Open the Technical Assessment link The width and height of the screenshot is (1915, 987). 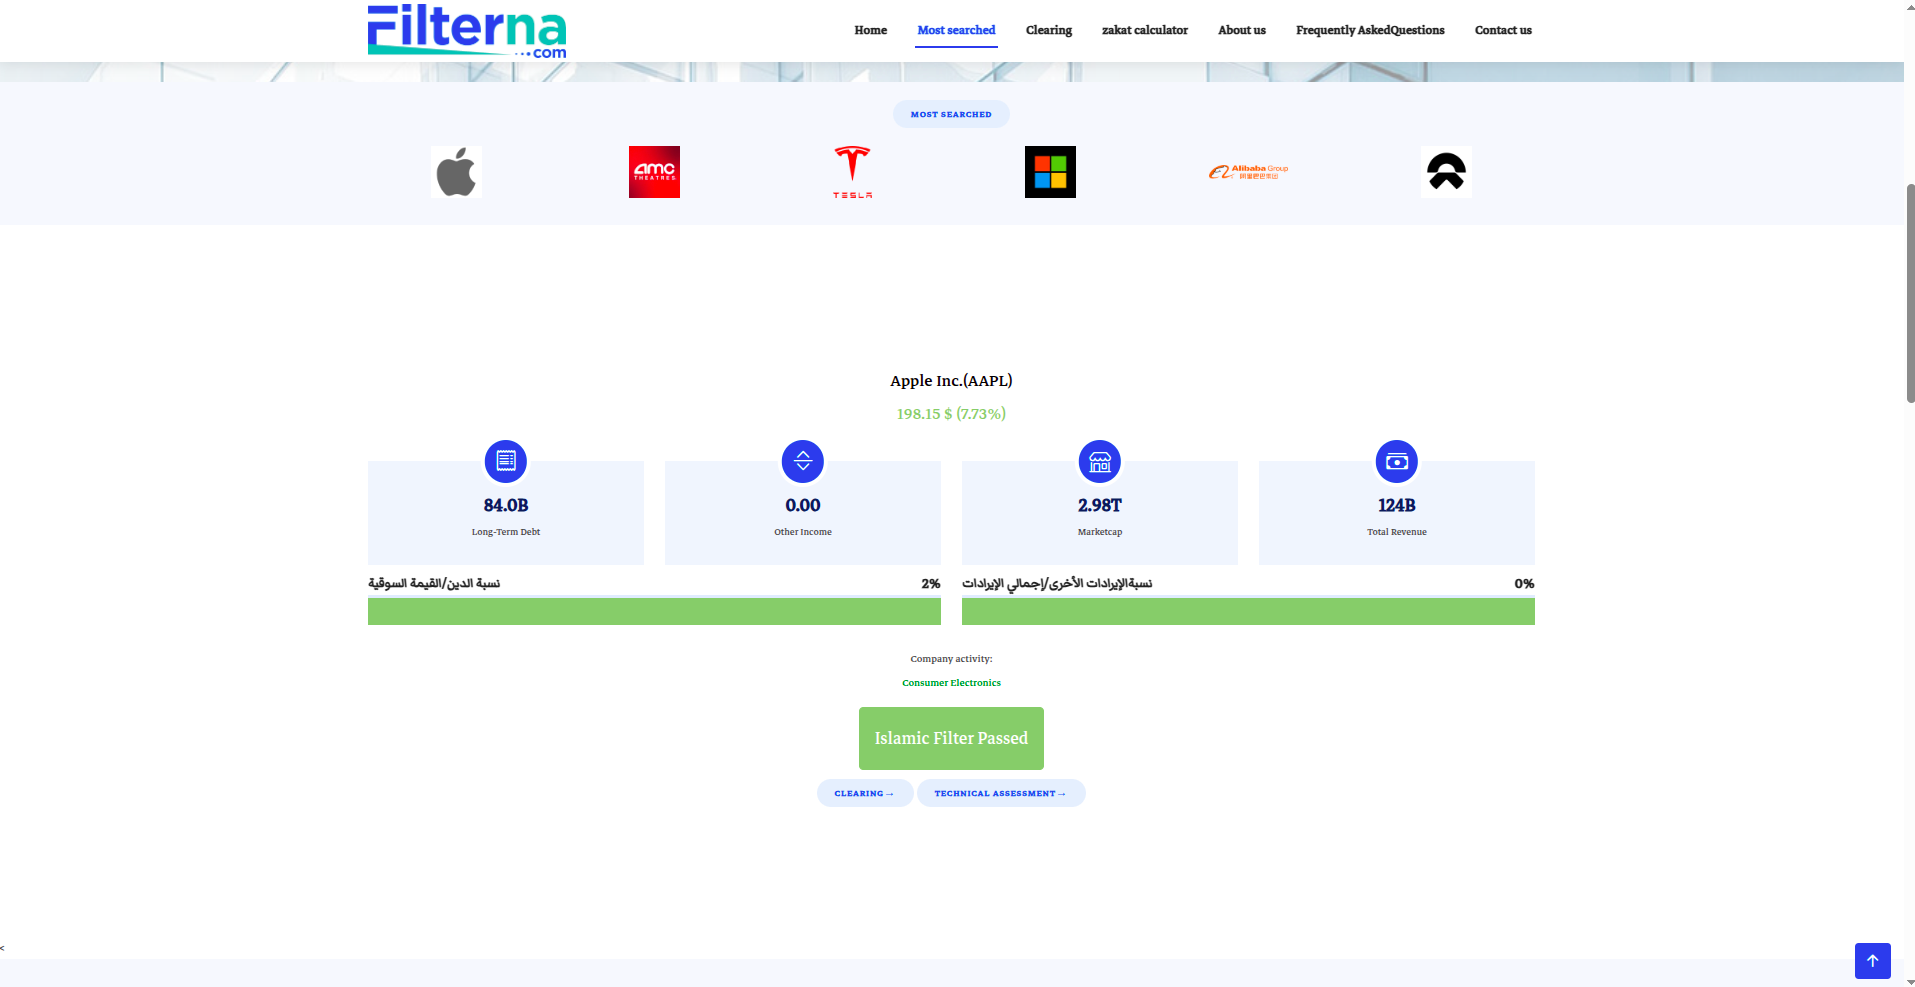[1000, 793]
